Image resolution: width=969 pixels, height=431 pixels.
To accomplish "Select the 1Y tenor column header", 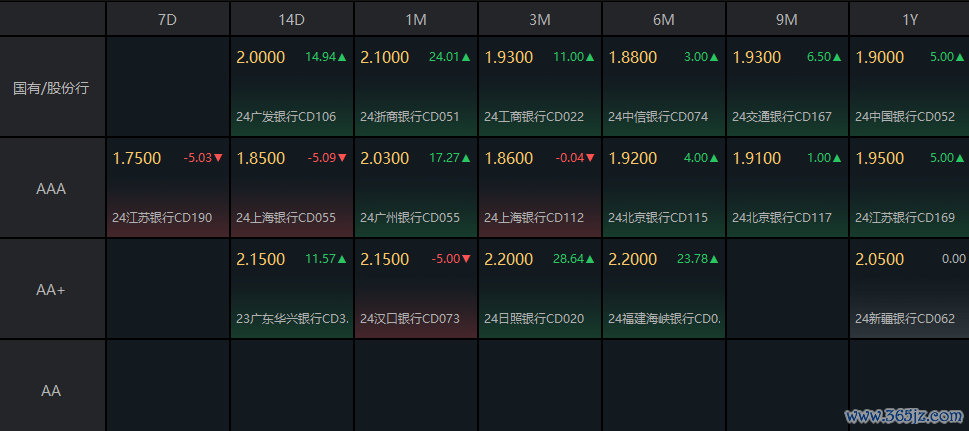I will point(910,19).
